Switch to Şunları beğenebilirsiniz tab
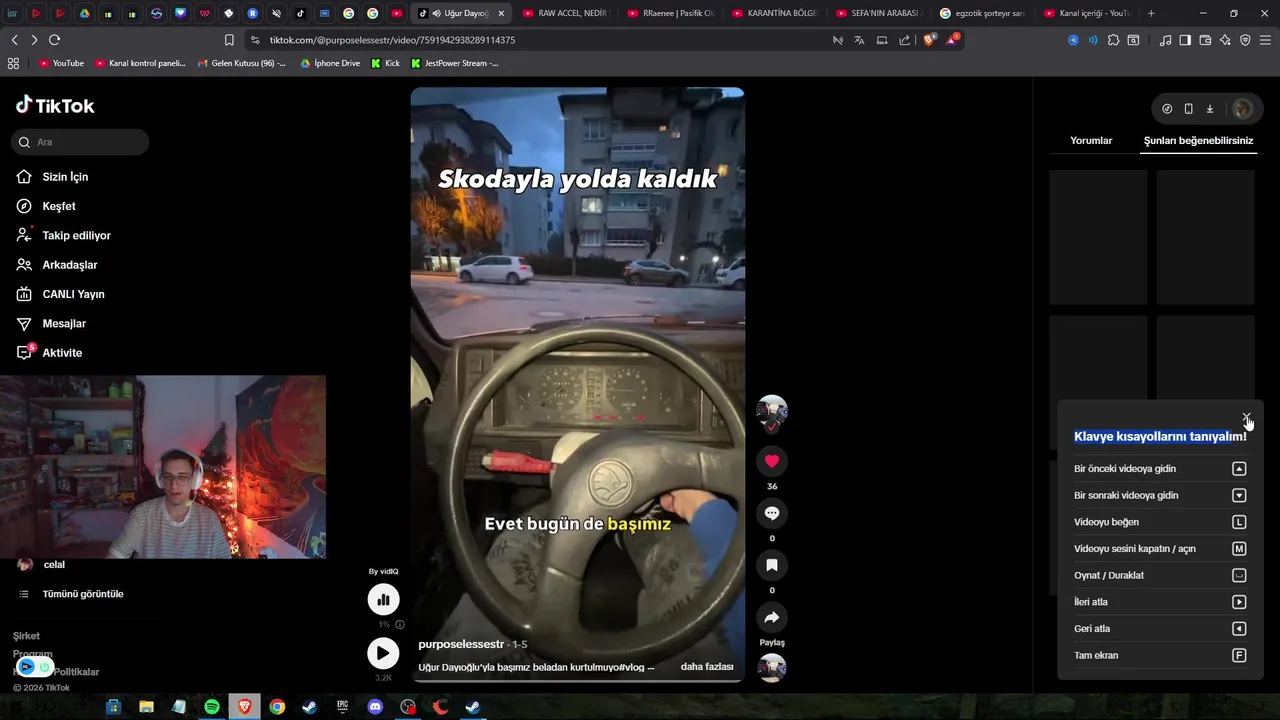This screenshot has height=720, width=1280. pos(1198,141)
